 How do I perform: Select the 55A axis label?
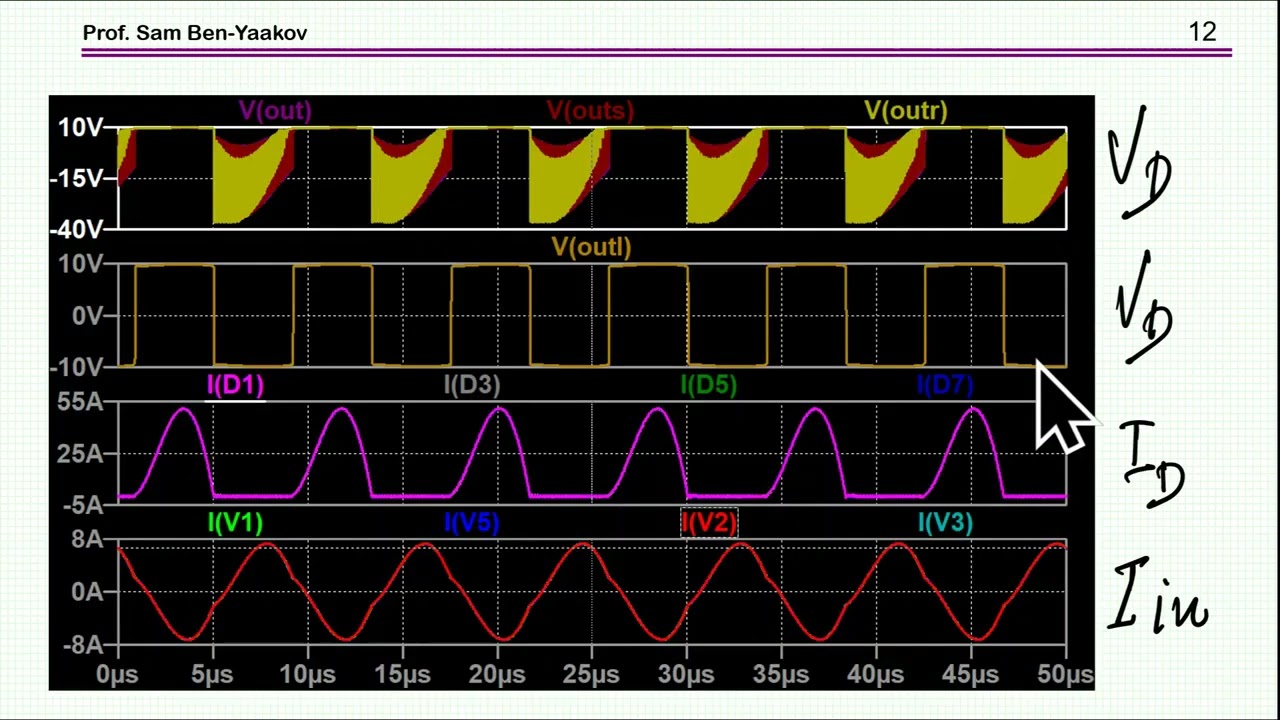coord(81,402)
